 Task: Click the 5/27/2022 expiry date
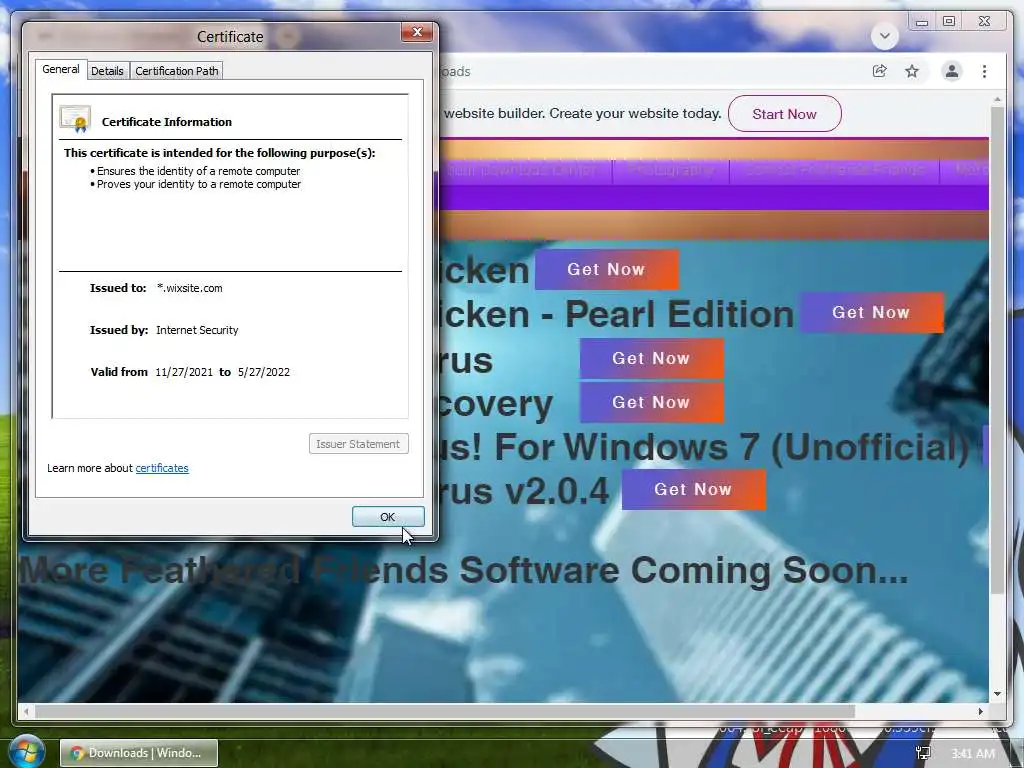264,372
